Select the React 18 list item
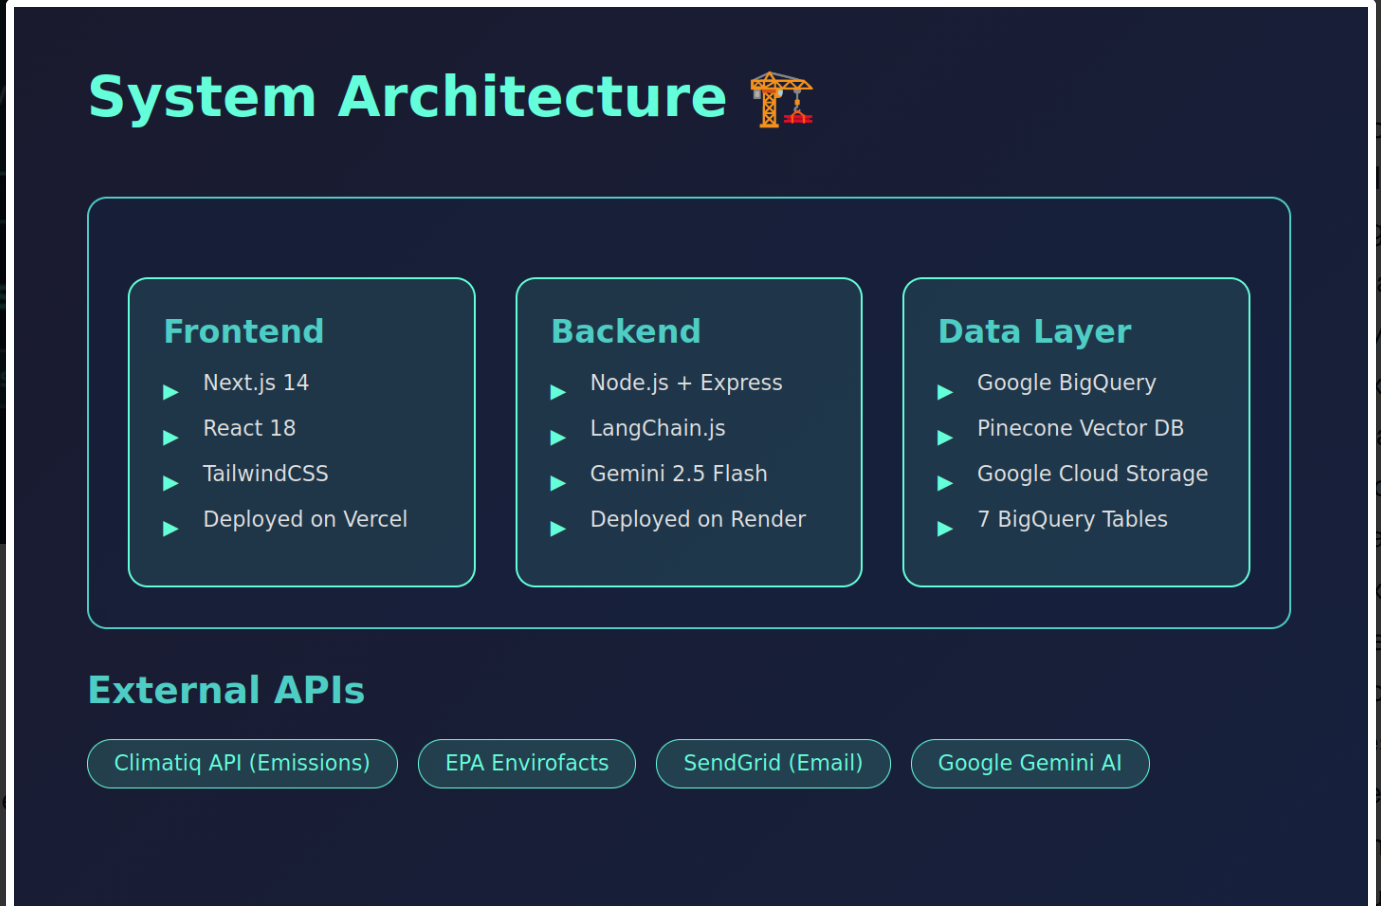Image resolution: width=1381 pixels, height=906 pixels. coord(249,428)
